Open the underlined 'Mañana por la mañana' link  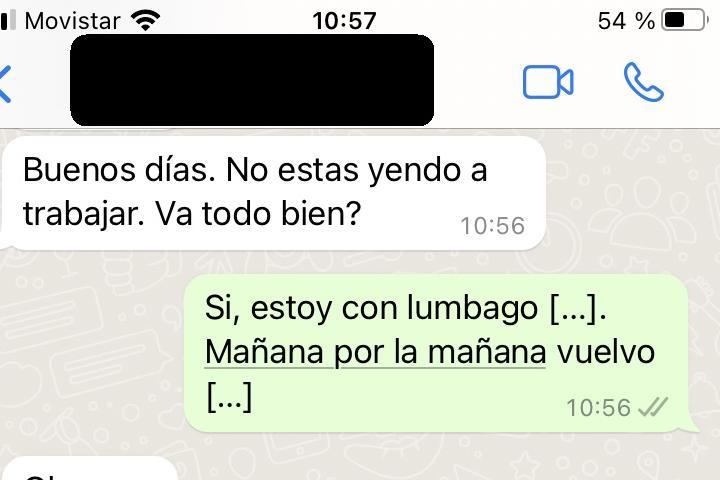375,352
